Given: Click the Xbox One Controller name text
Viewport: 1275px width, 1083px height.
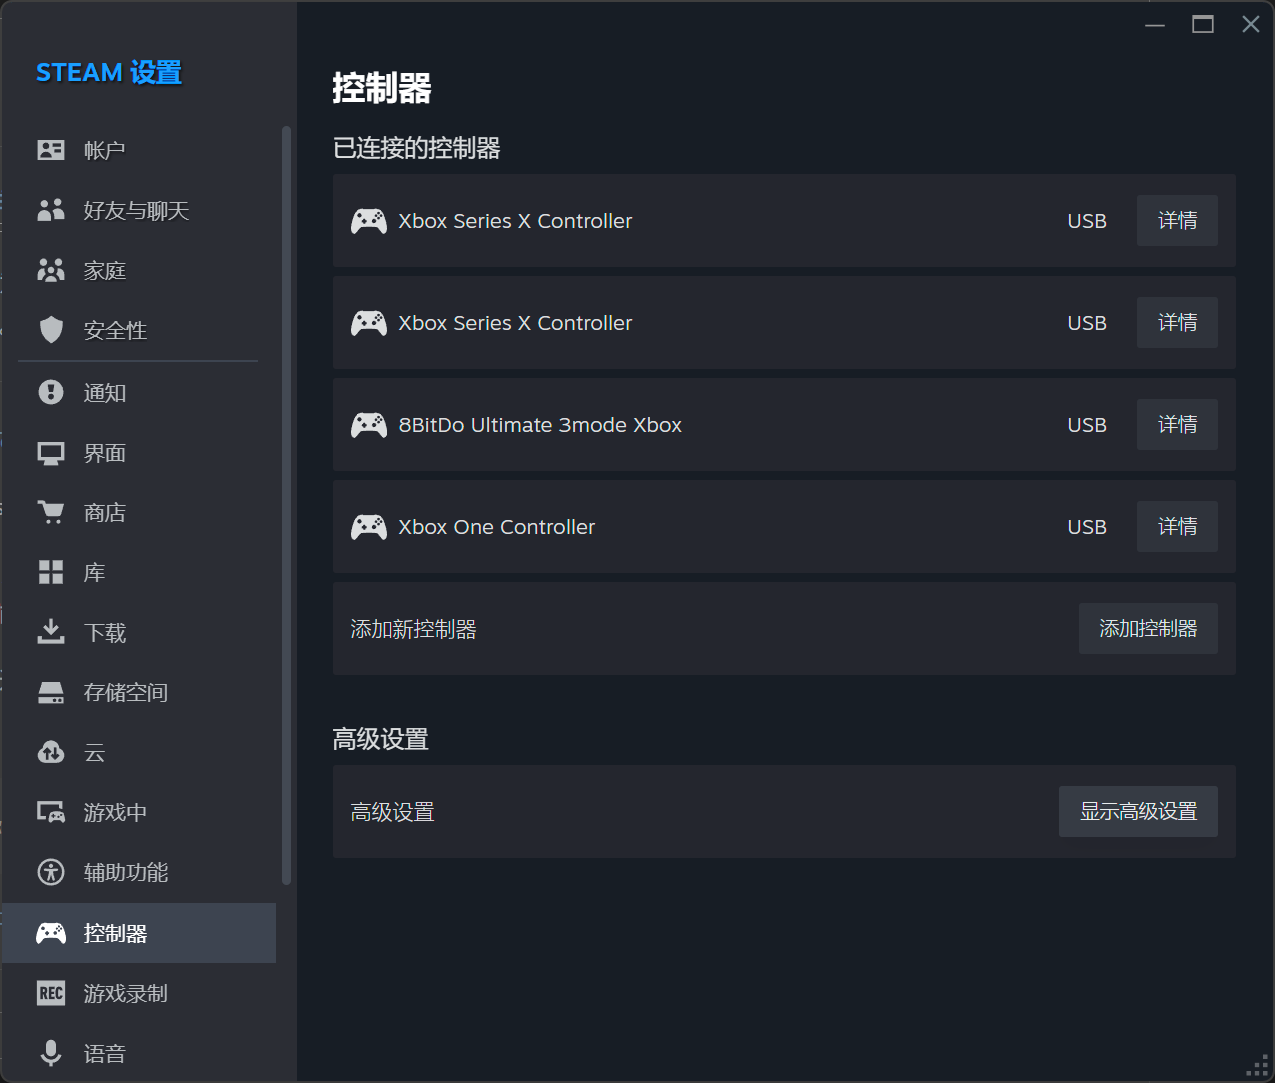Looking at the screenshot, I should [497, 527].
